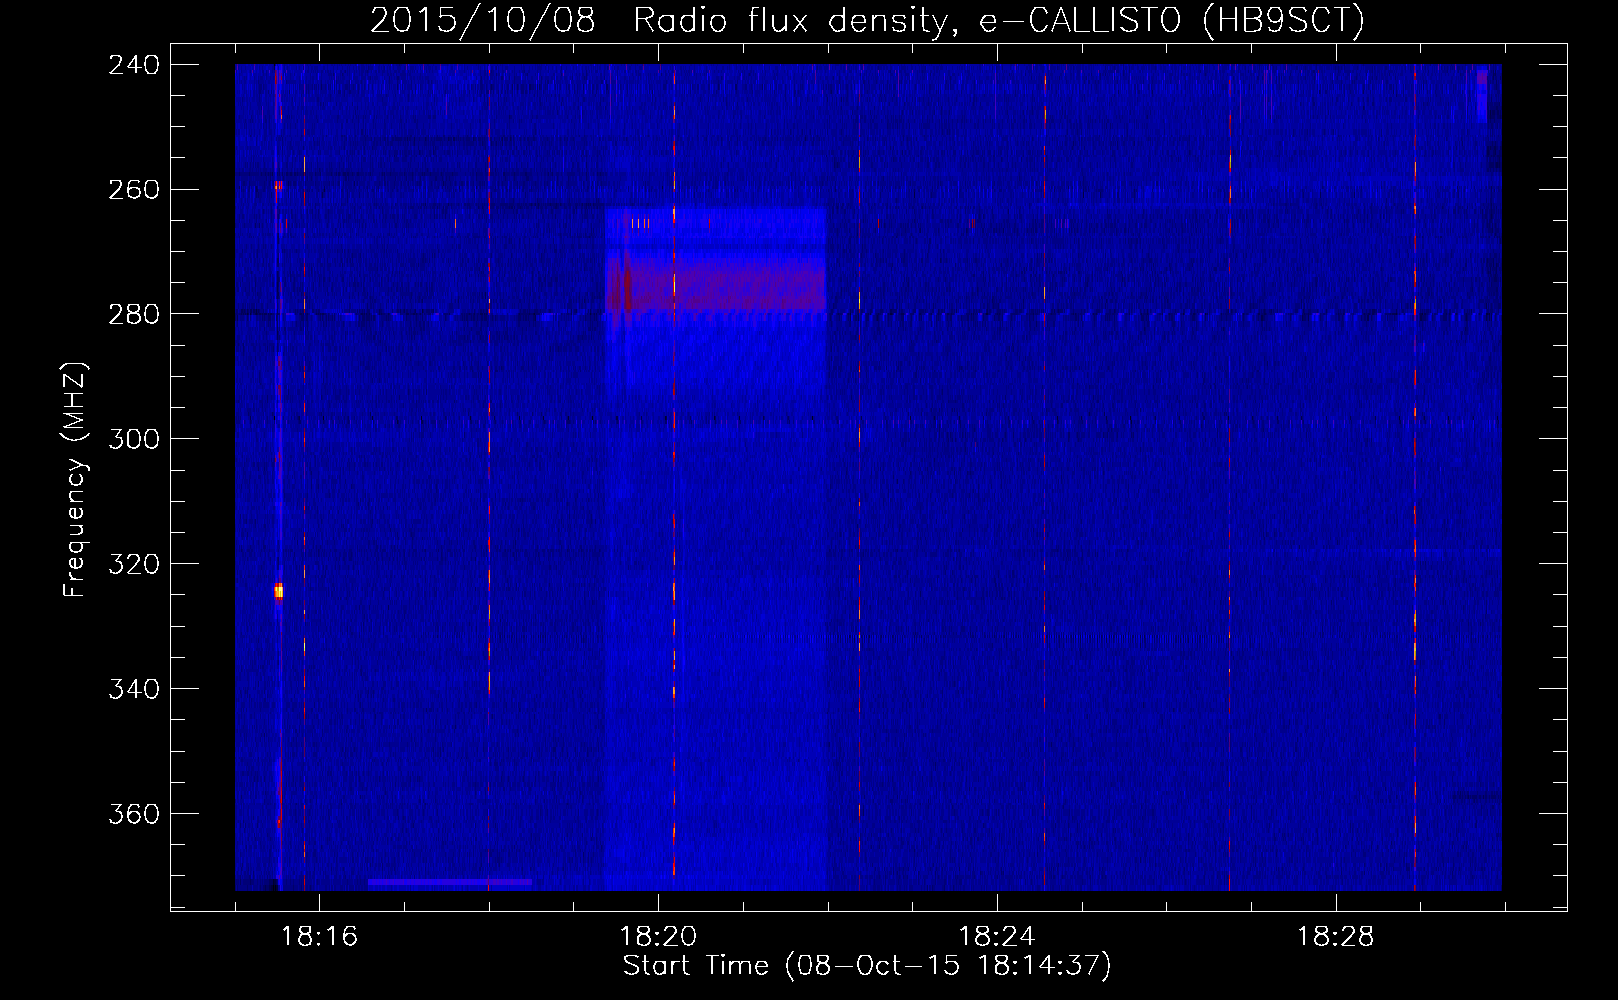Select the 280 frequency tick label

[134, 315]
